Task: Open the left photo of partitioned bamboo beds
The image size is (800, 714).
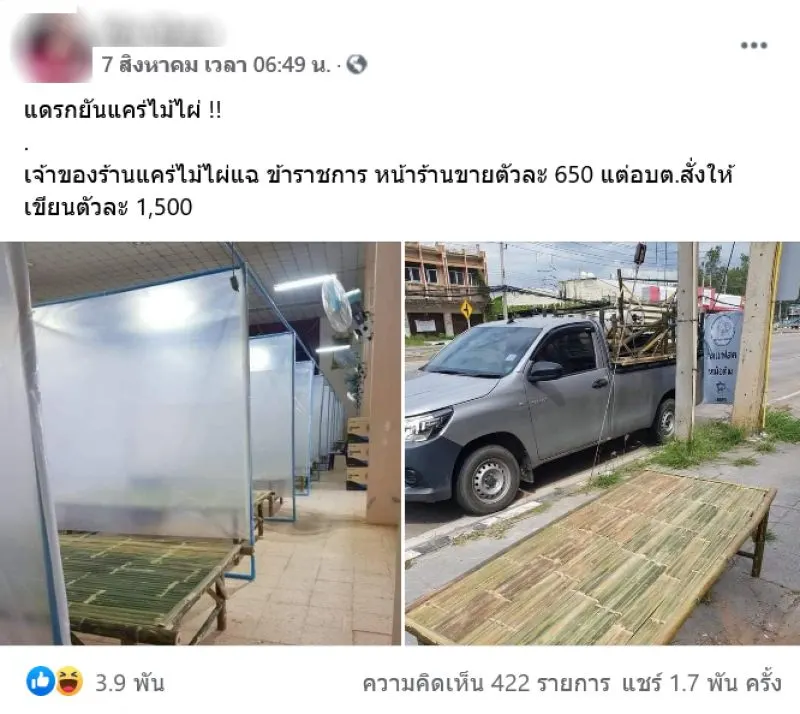Action: 200,443
